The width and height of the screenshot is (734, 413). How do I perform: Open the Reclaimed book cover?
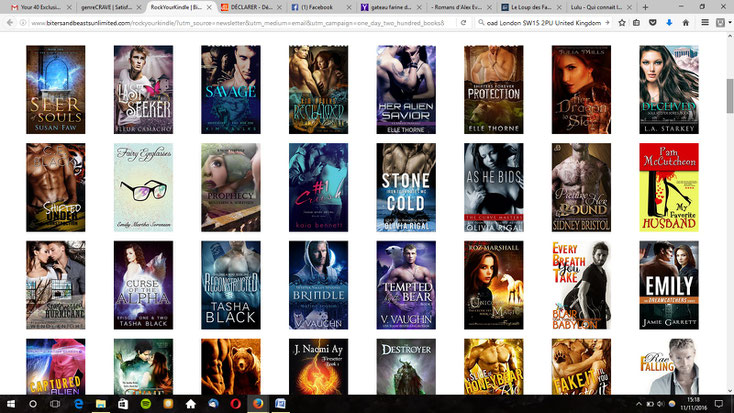(x=318, y=89)
